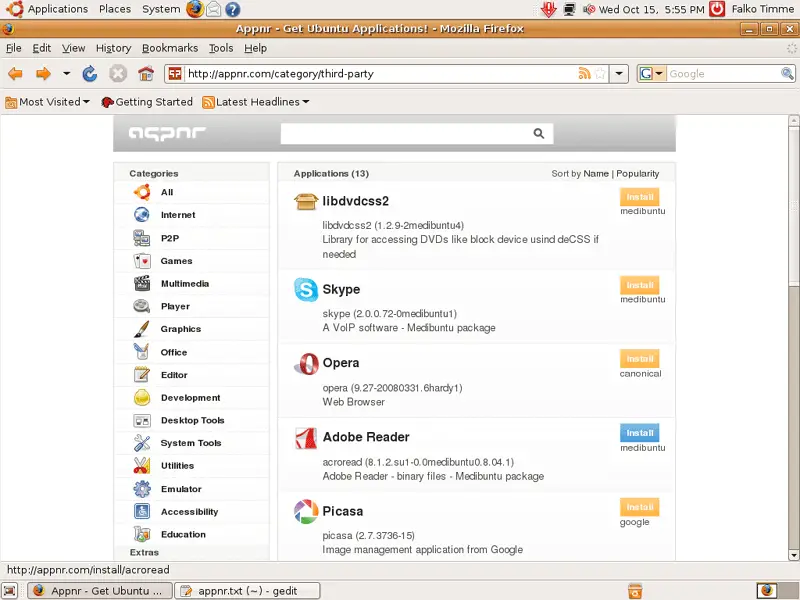Click the appnr site search magnifier
The width and height of the screenshot is (800, 600).
(x=539, y=134)
